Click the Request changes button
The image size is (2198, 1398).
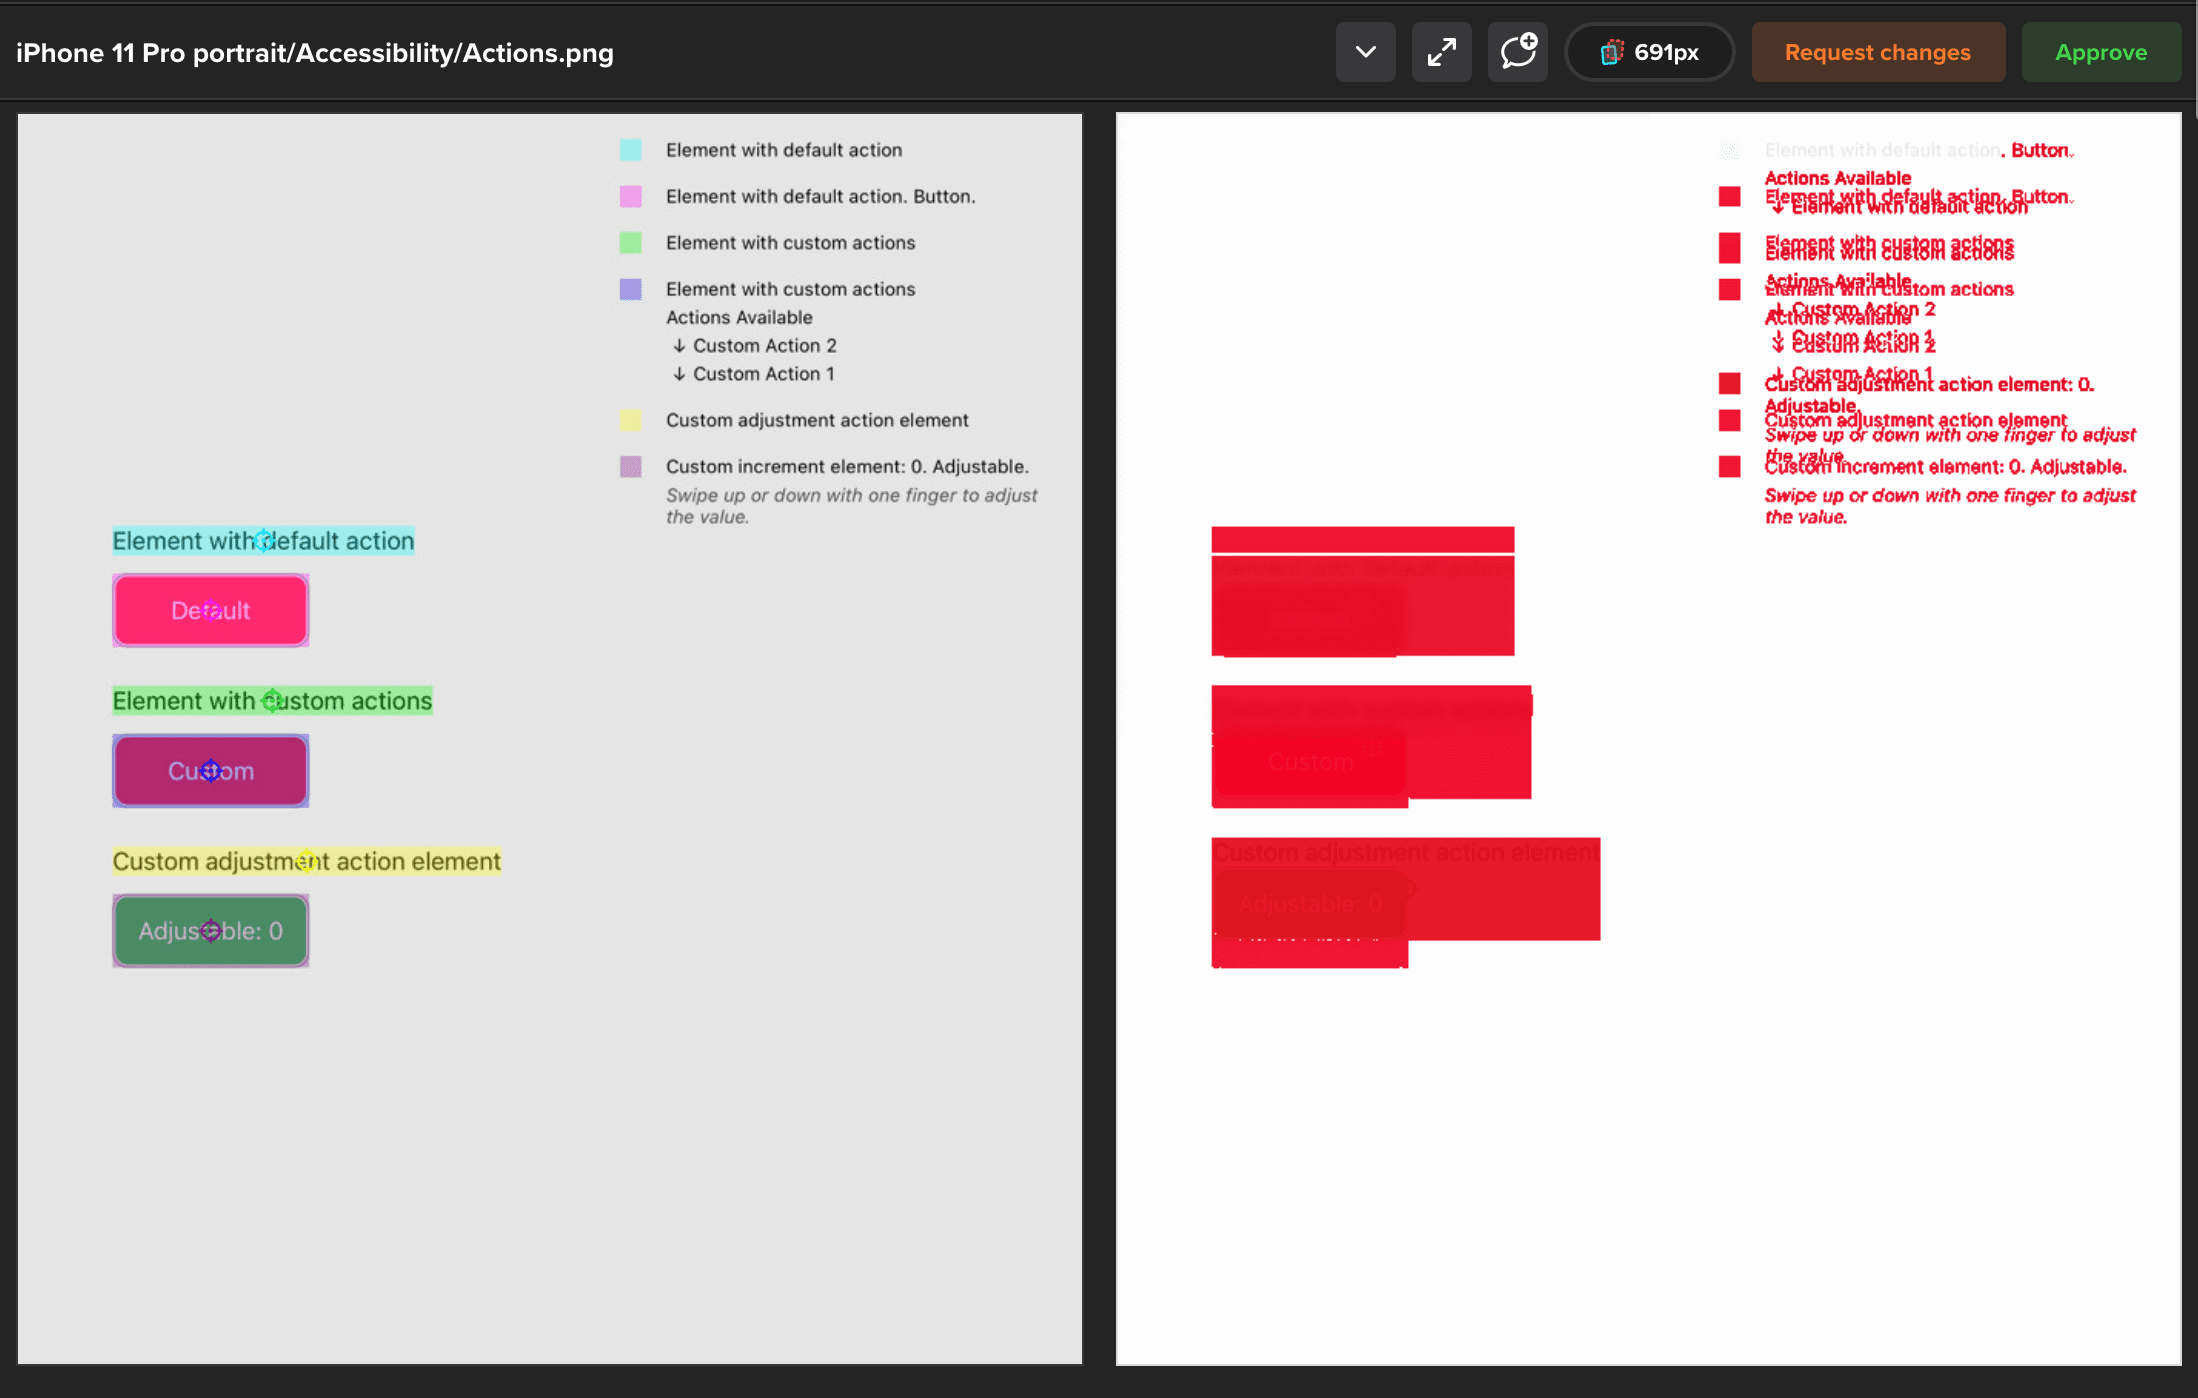click(1877, 52)
